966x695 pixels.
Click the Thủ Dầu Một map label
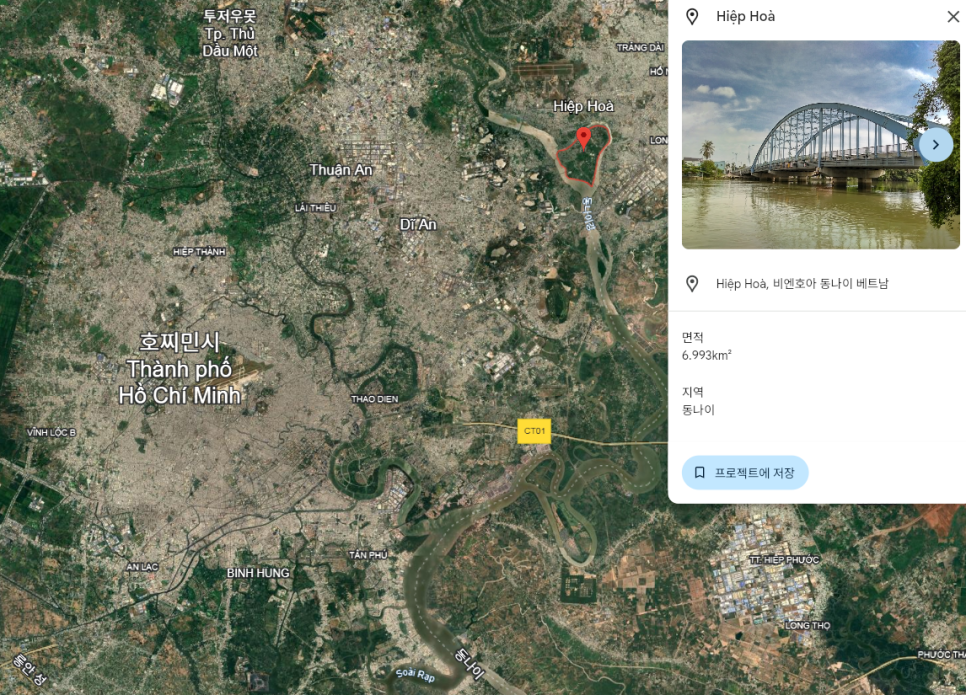229,34
